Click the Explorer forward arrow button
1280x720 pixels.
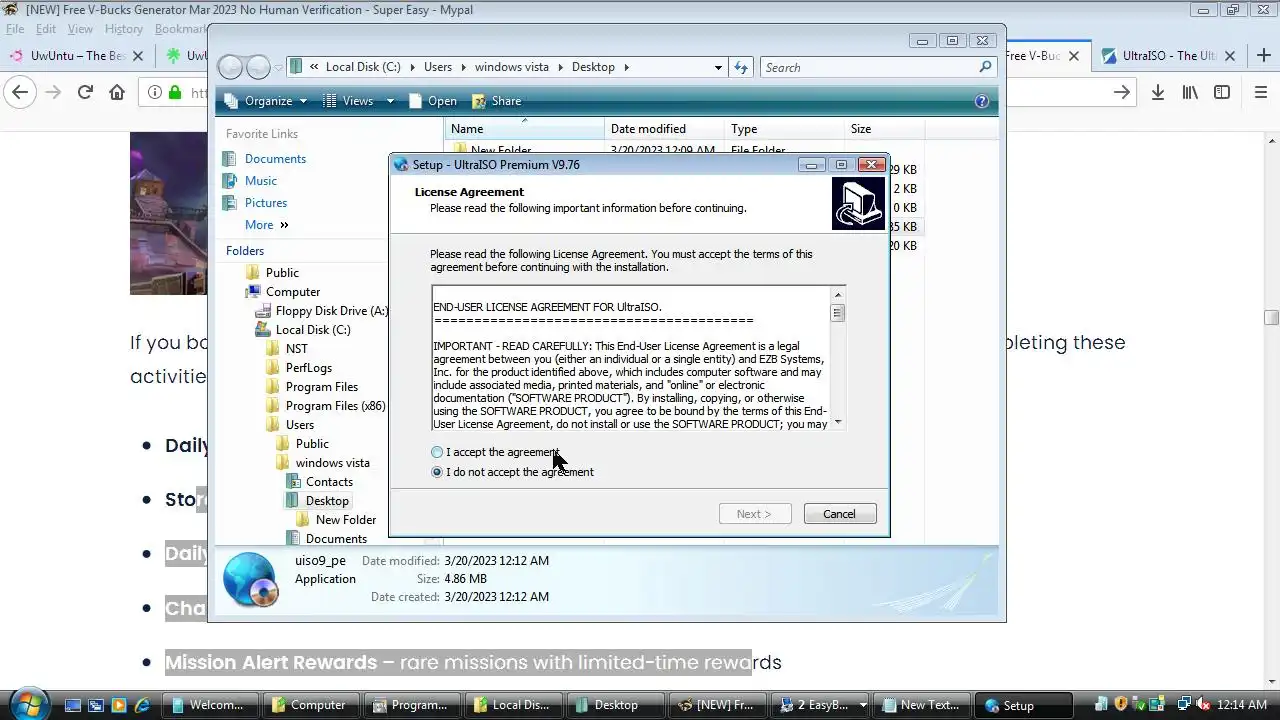tap(258, 67)
